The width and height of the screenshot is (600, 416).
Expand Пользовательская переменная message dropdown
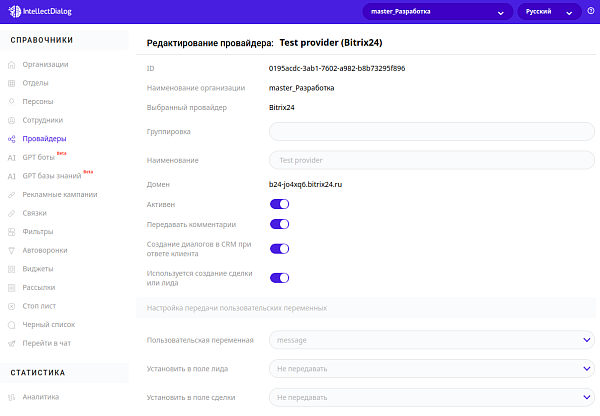(432, 340)
